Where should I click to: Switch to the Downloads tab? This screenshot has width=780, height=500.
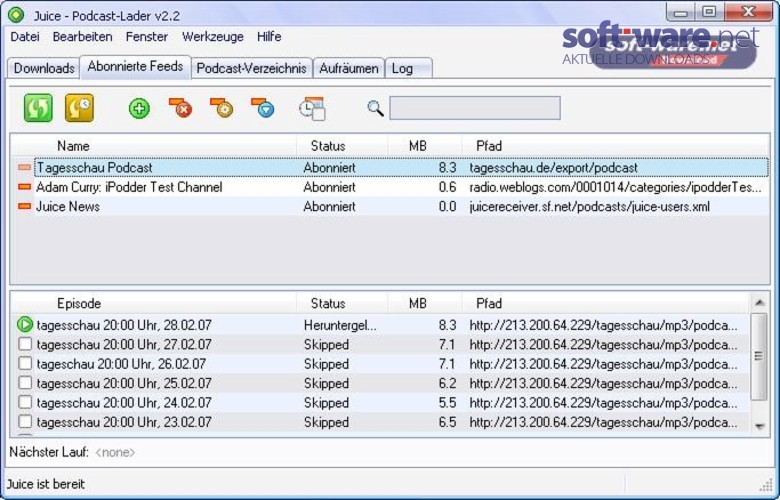point(44,68)
